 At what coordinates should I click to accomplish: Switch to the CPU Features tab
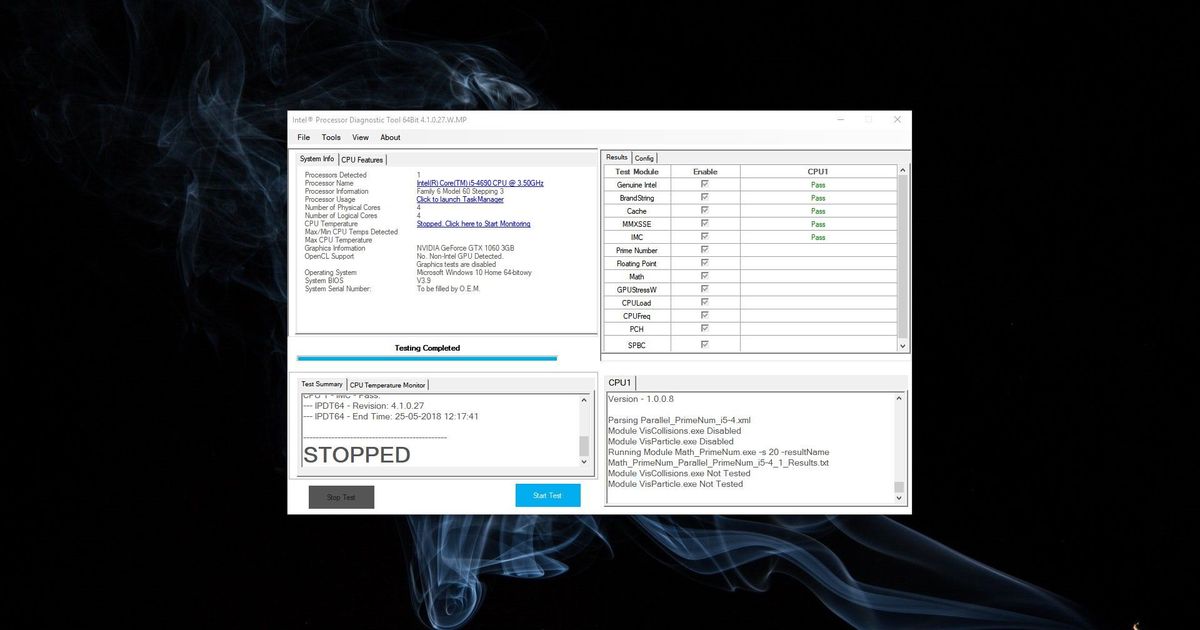tap(362, 160)
